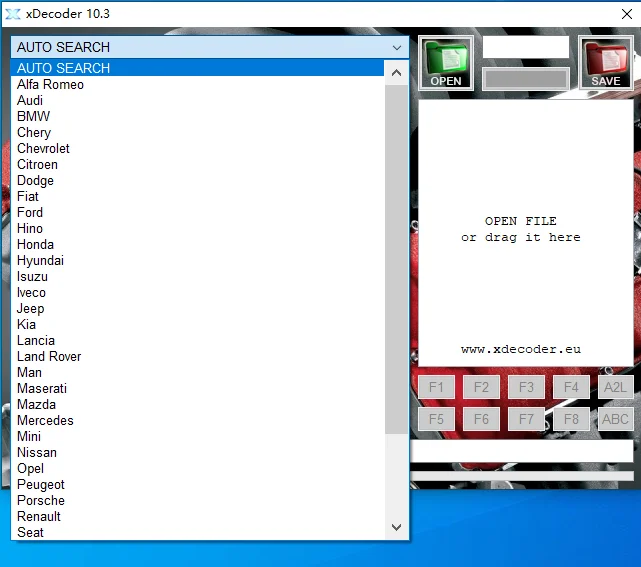Click the OPEN FILE drop area
The height and width of the screenshot is (567, 641).
526,233
